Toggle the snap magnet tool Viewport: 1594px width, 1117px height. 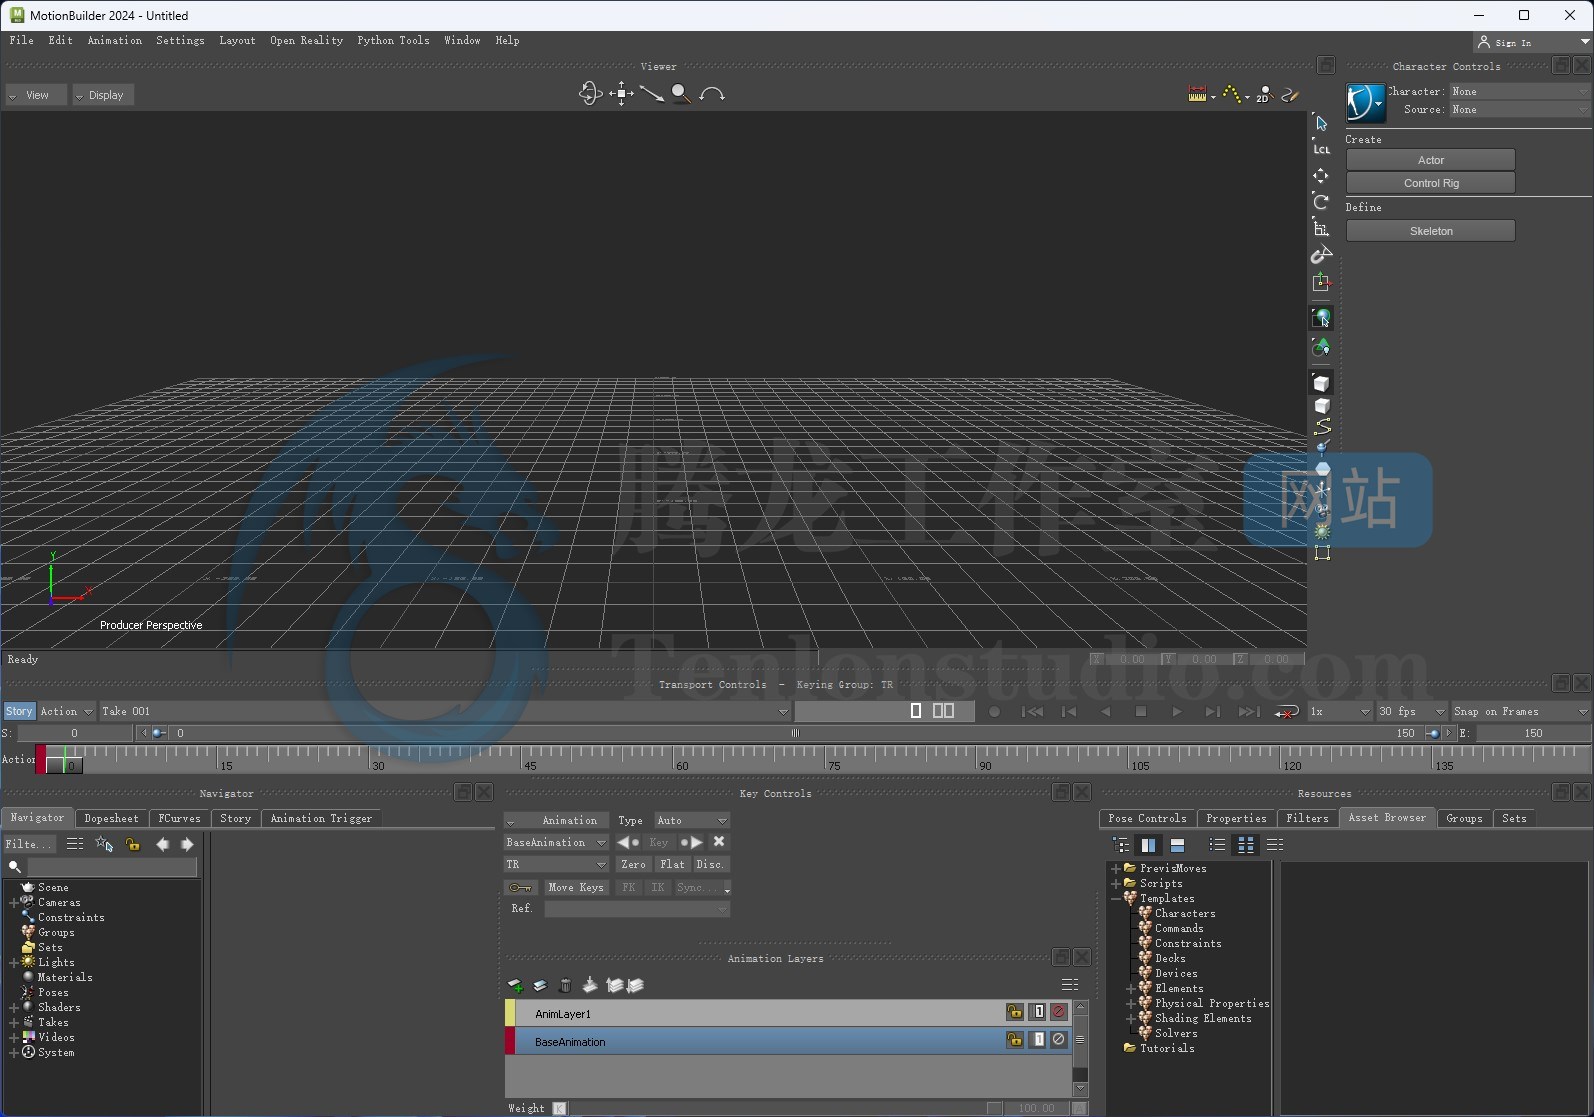click(1321, 255)
